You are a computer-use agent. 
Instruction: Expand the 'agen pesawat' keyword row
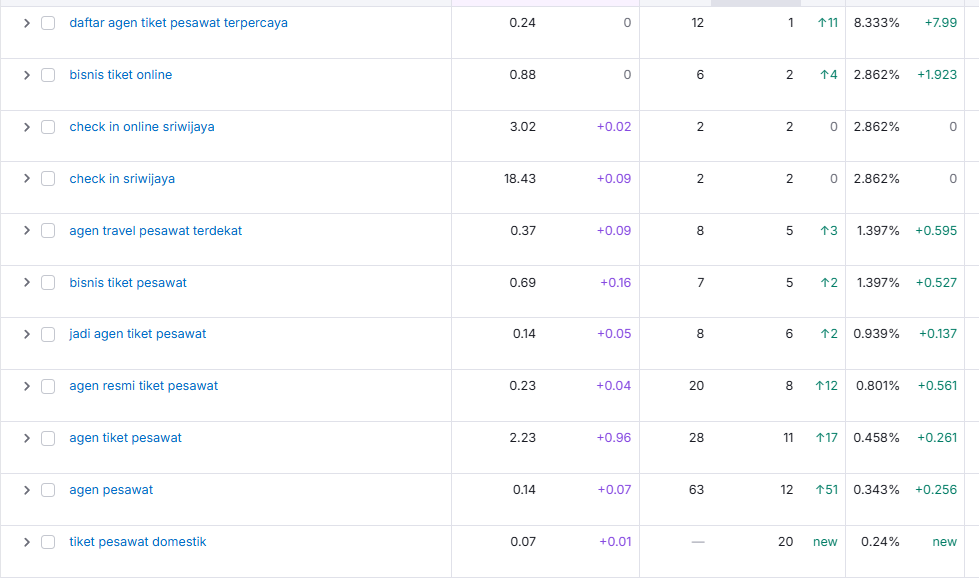pos(27,490)
